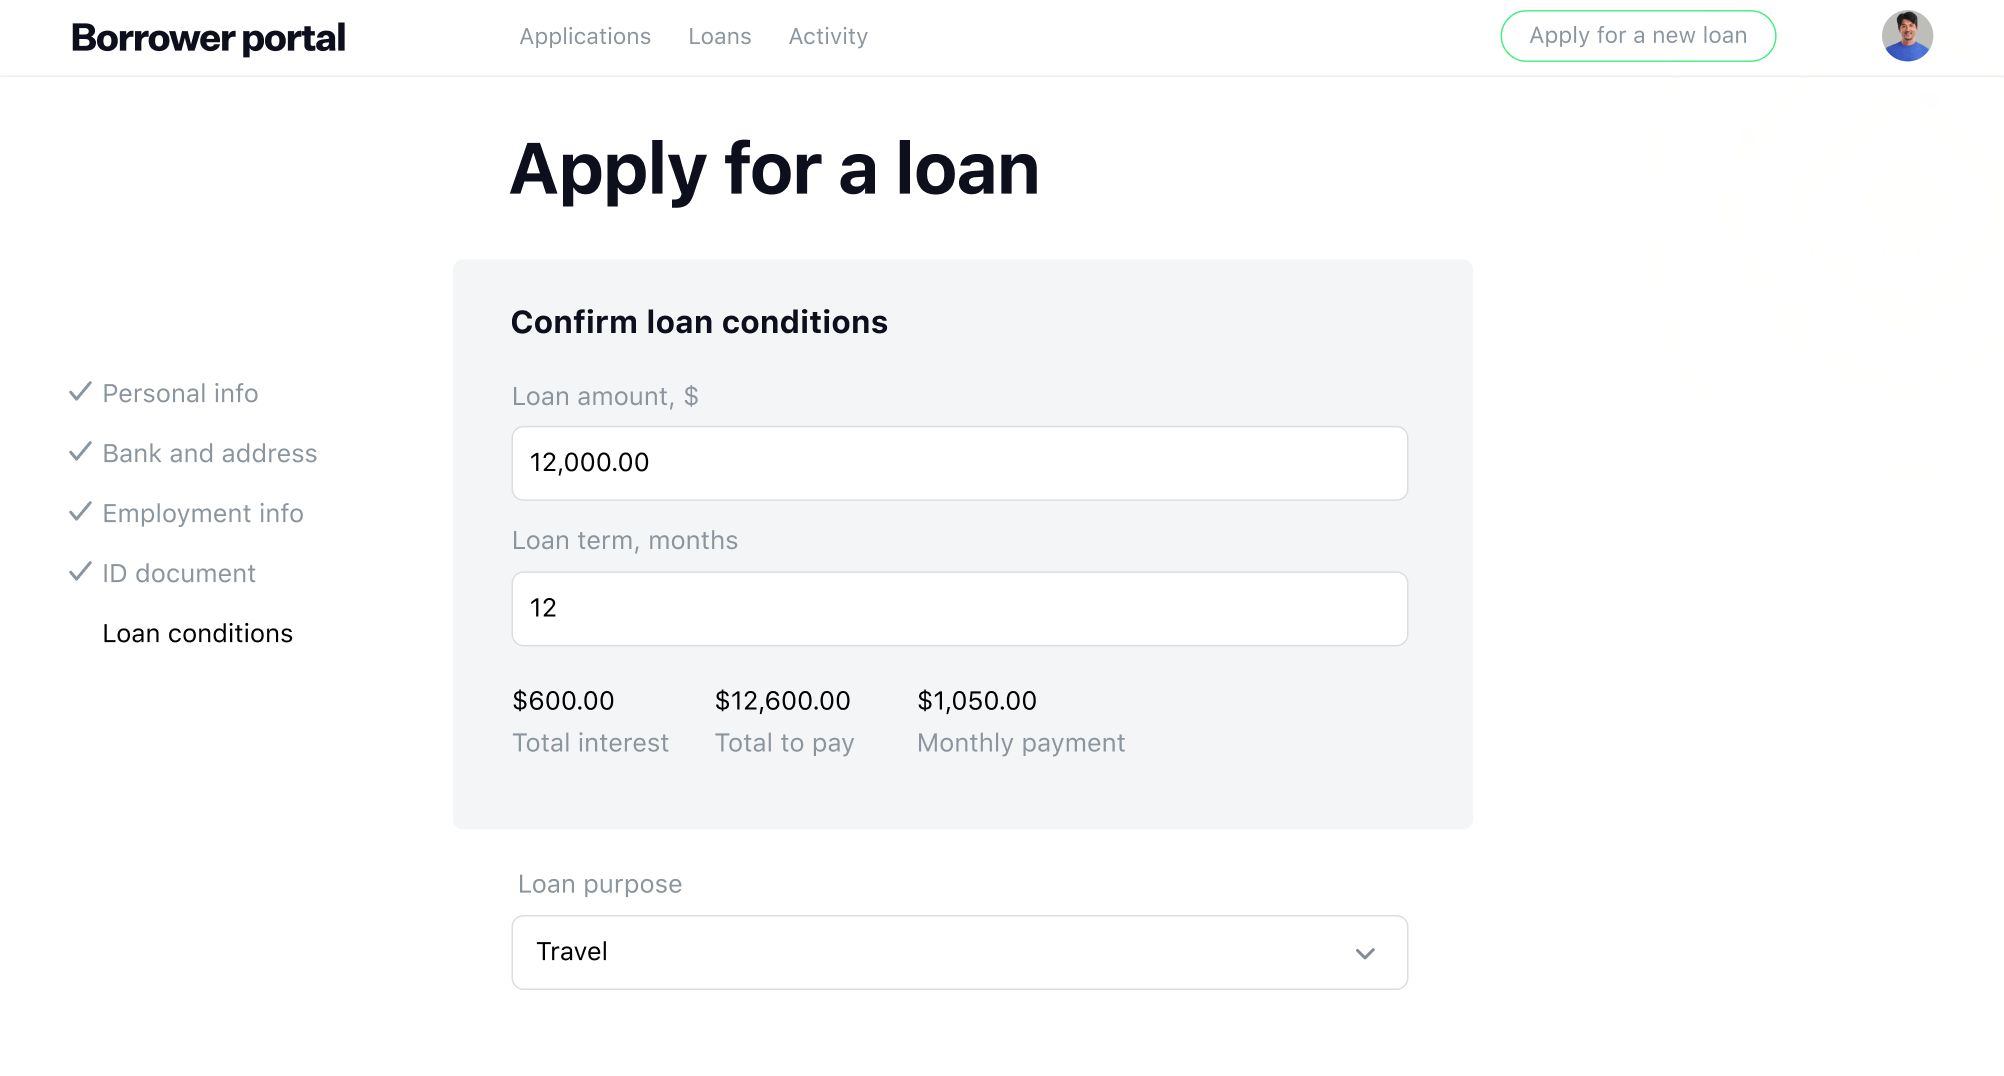Open the user profile avatar

(x=1907, y=35)
